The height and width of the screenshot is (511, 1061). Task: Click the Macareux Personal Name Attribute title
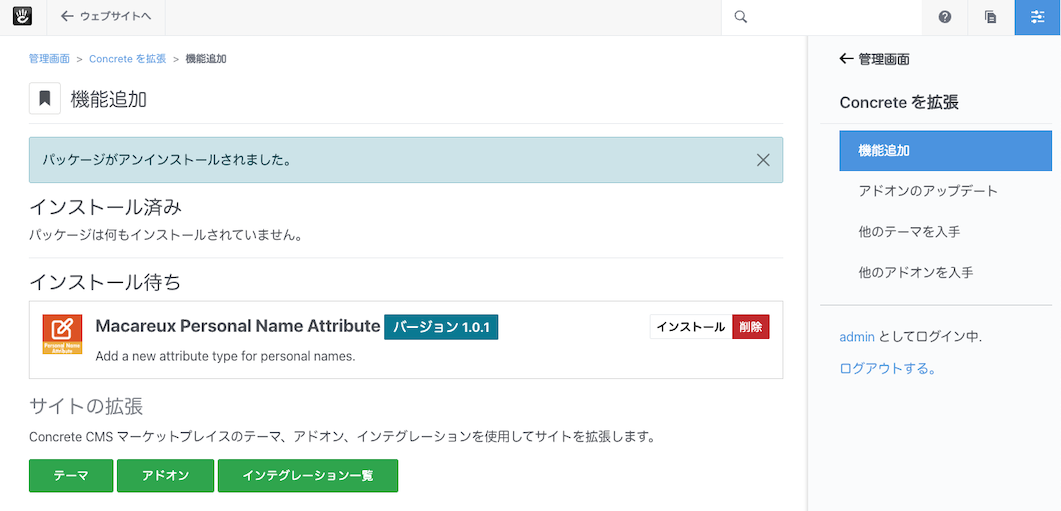tap(238, 326)
